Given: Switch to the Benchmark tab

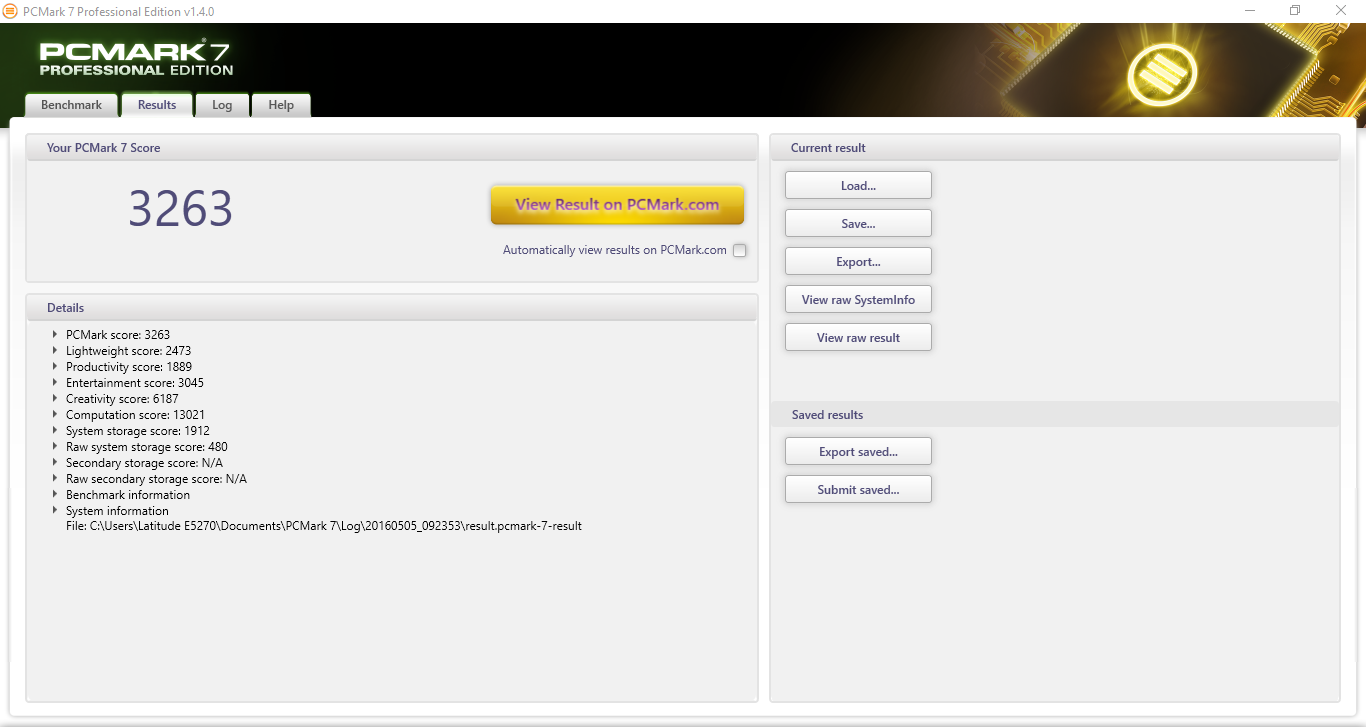Looking at the screenshot, I should click(x=71, y=105).
